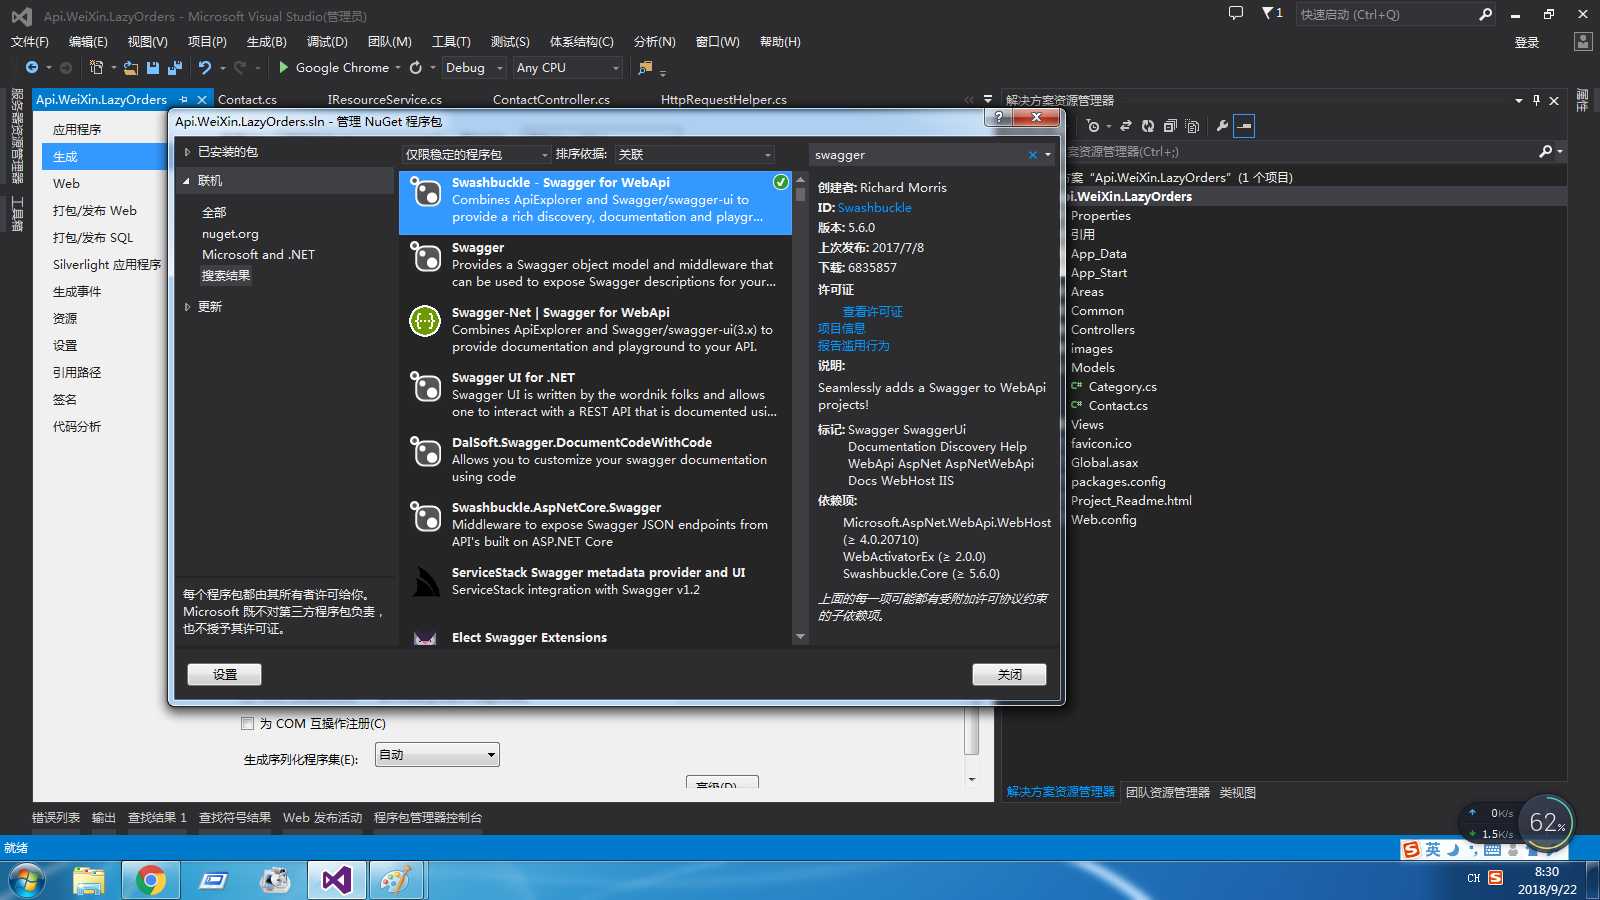
Task: Click the 报告滥用行为 link
Action: pos(853,345)
